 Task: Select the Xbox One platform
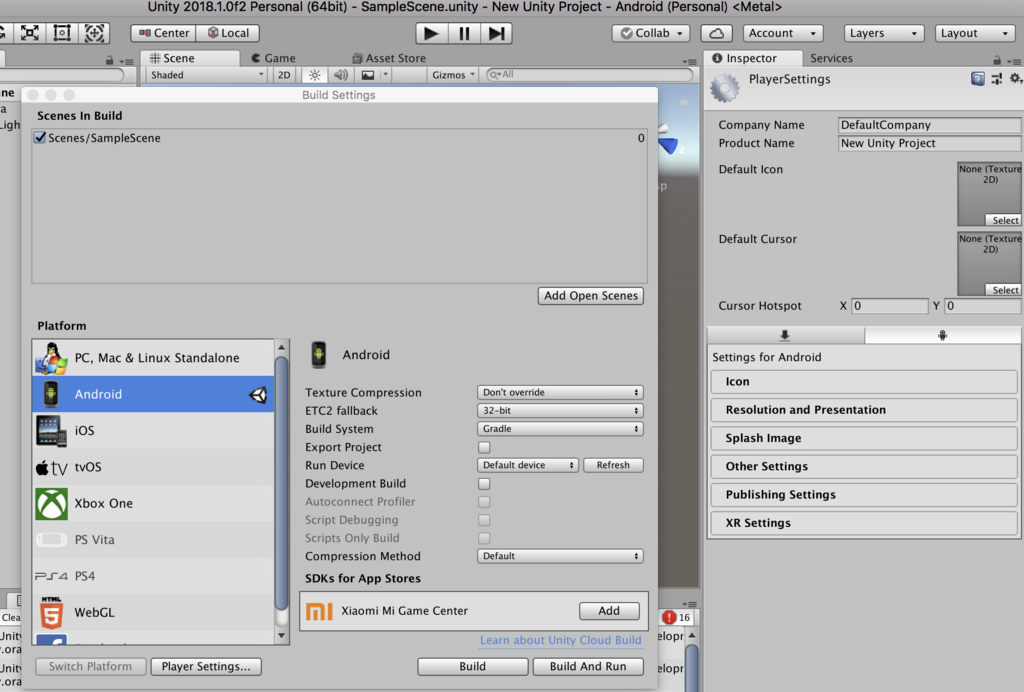coord(153,503)
